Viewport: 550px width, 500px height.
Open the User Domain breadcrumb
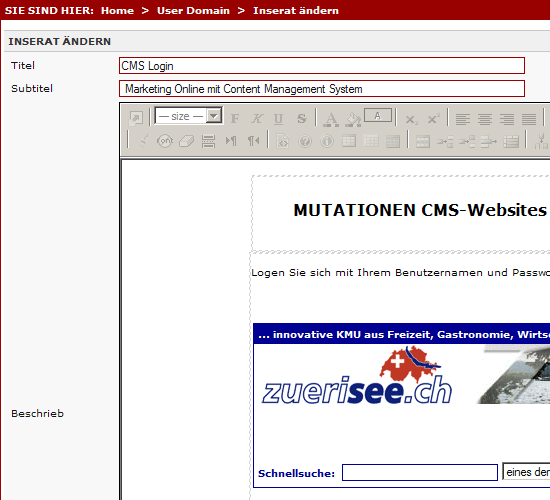pyautogui.click(x=193, y=11)
